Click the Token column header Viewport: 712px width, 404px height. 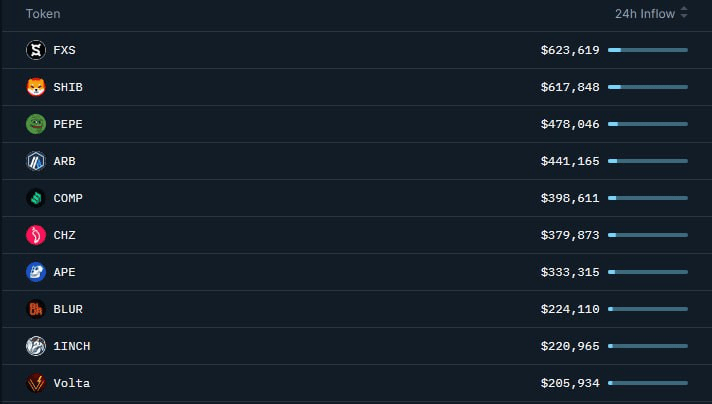[43, 14]
